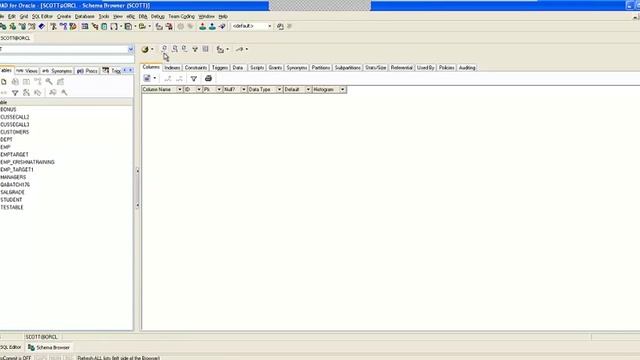Open the Pk column header dropdown arrow
This screenshot has width=640, height=360.
click(x=219, y=89)
